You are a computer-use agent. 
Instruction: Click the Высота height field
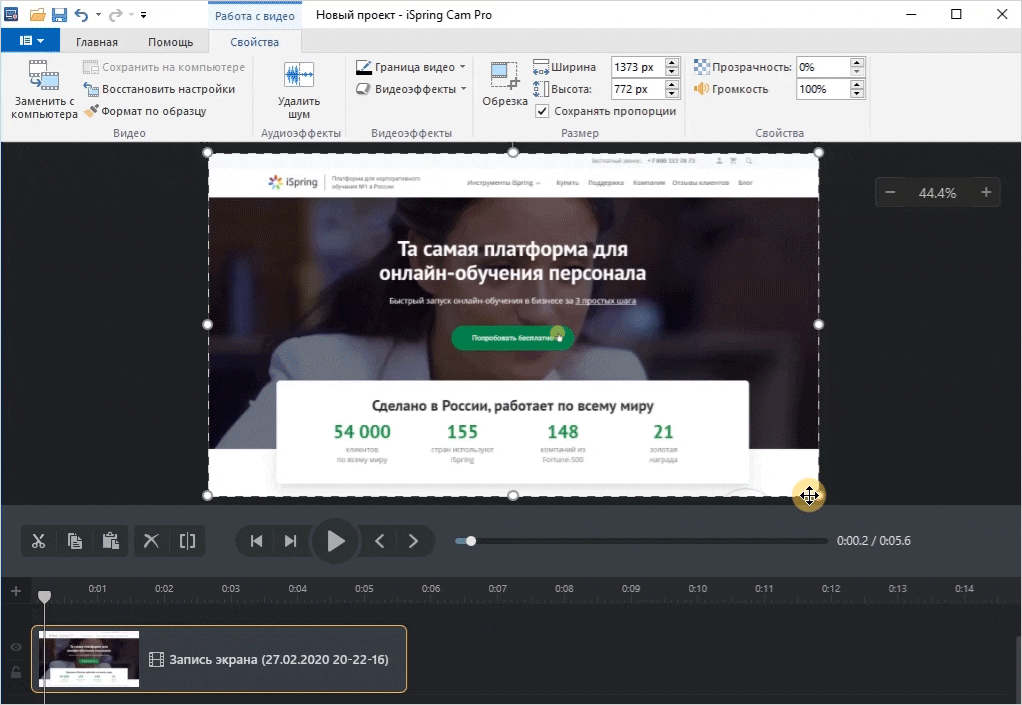637,89
